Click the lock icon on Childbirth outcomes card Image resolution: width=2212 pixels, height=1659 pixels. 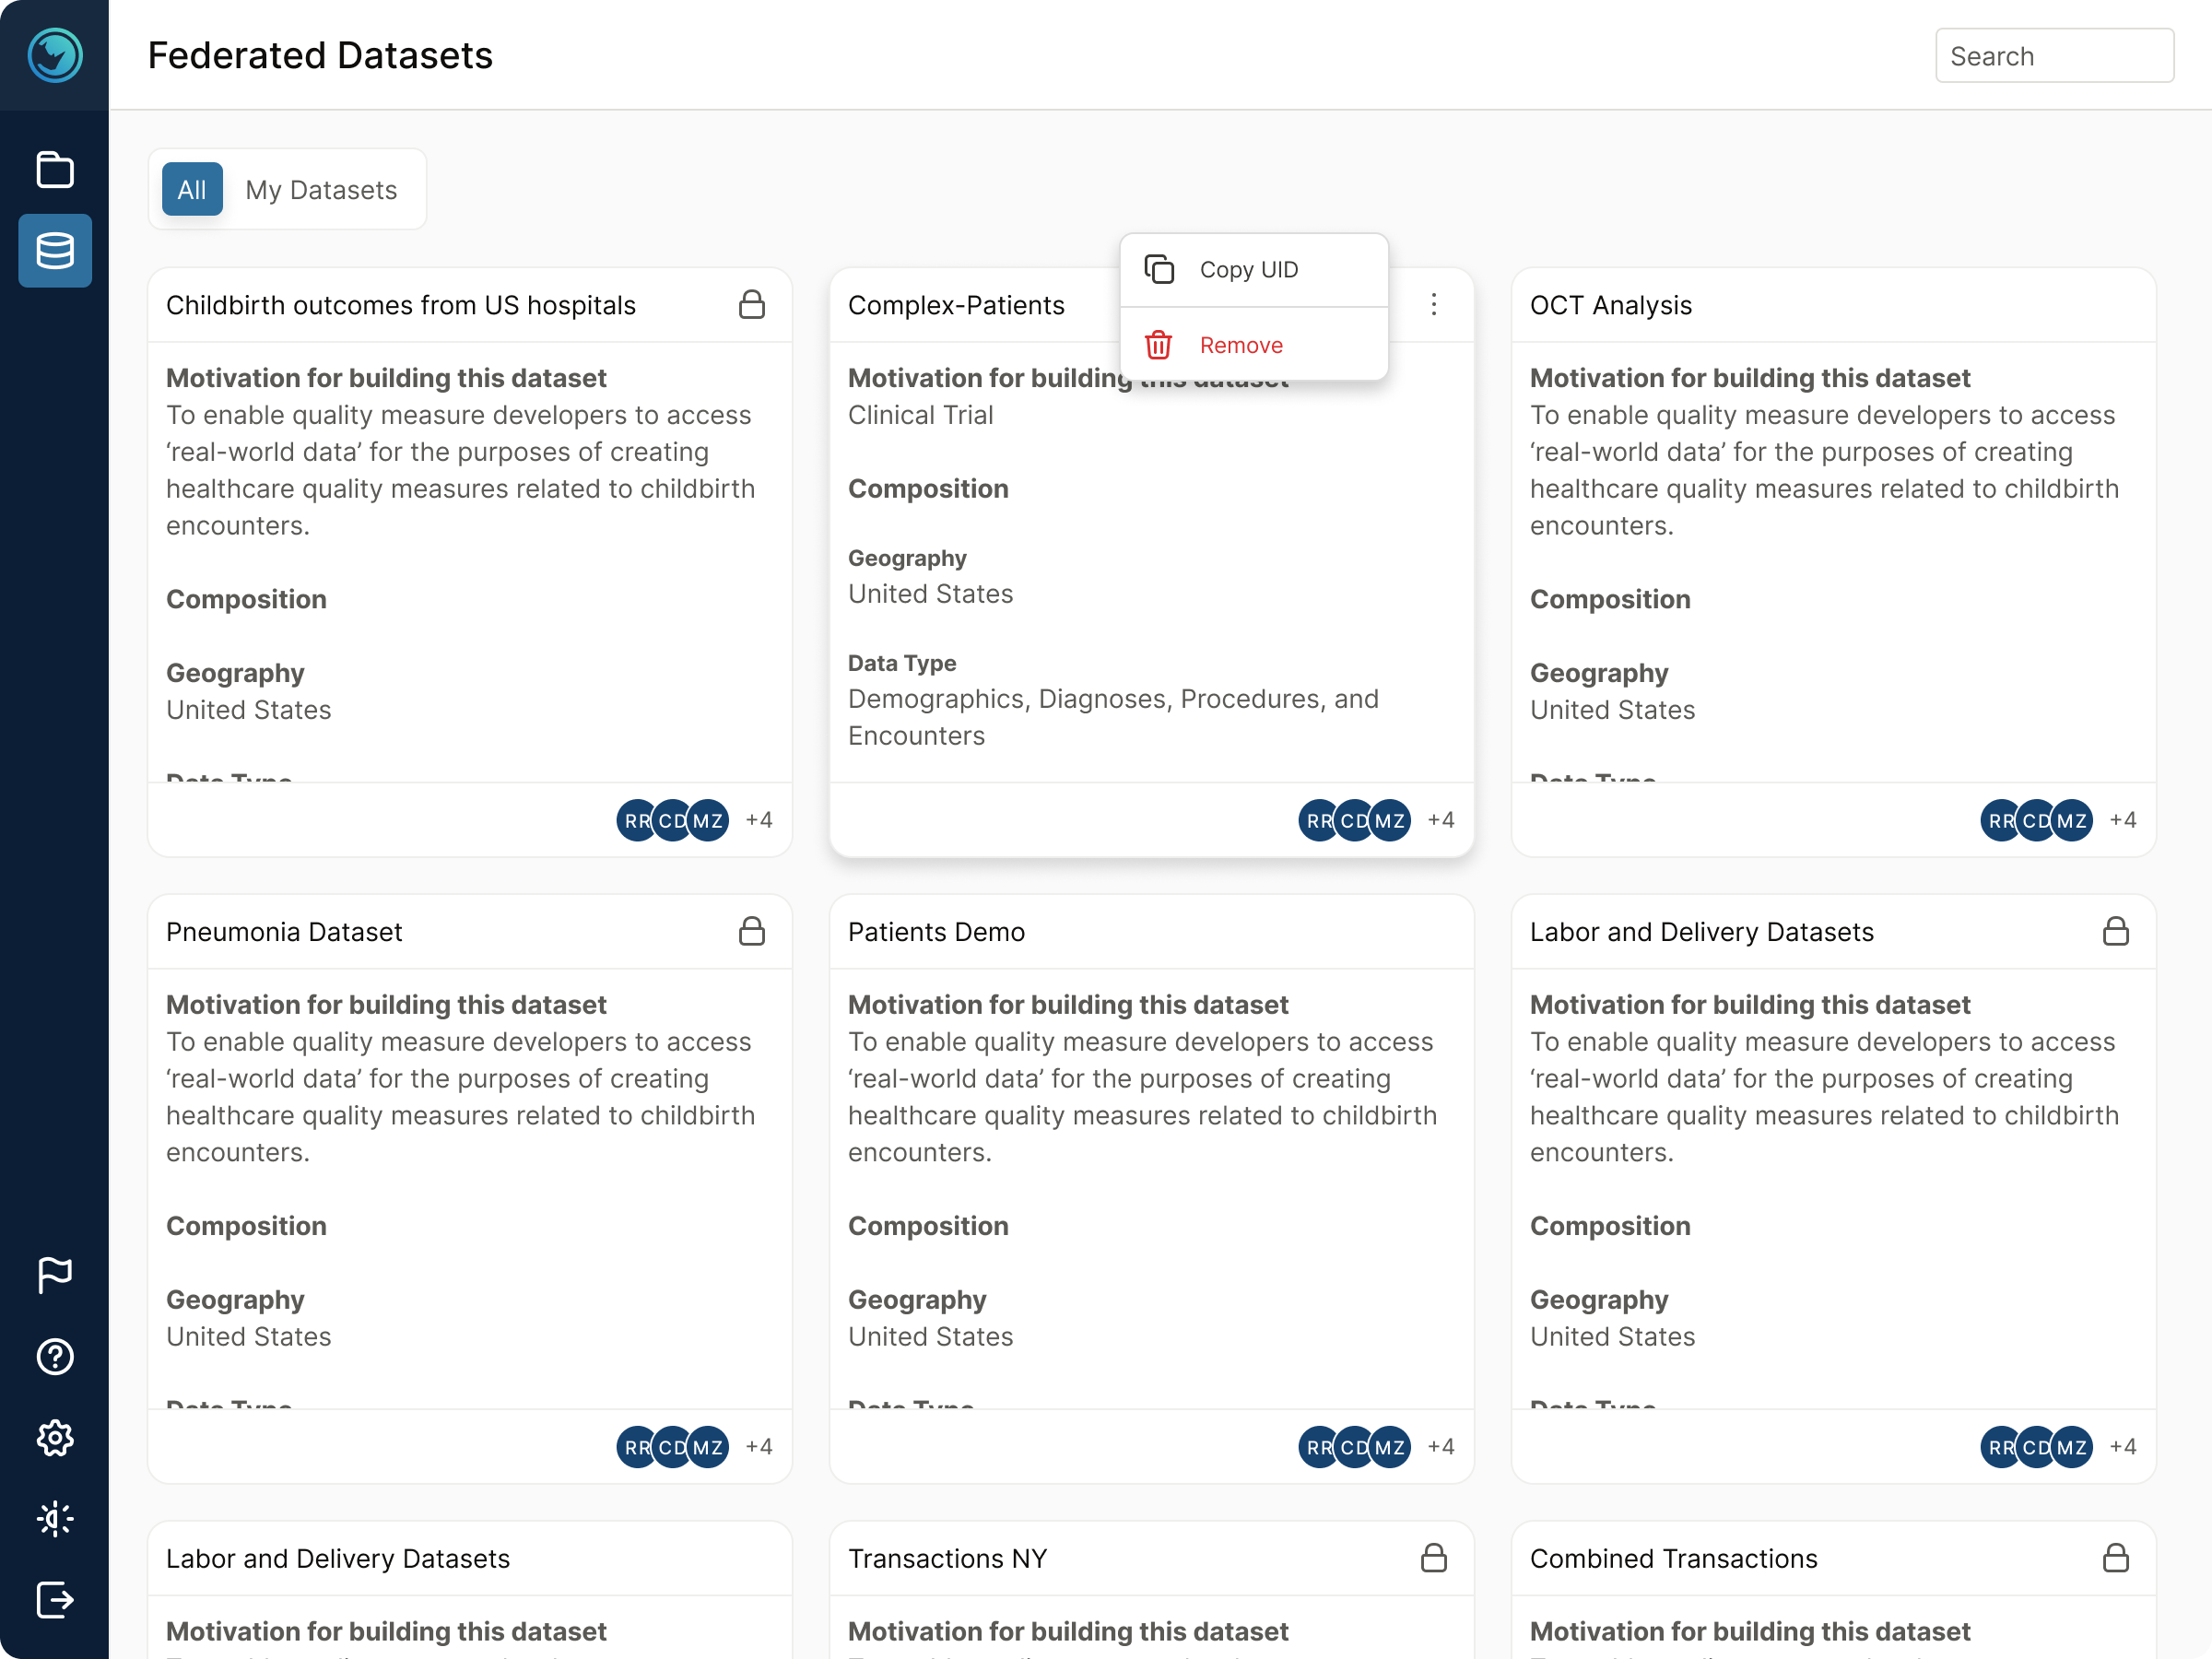coord(752,304)
